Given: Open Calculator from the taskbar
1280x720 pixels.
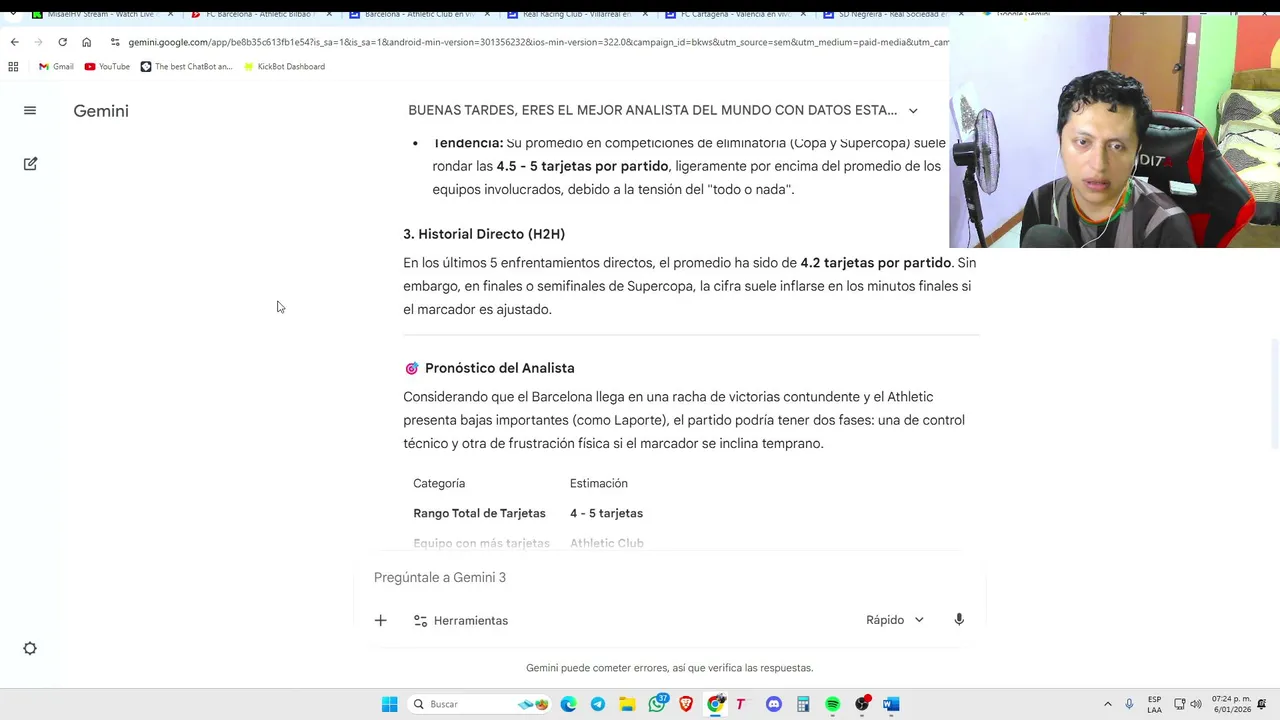Looking at the screenshot, I should click(803, 704).
